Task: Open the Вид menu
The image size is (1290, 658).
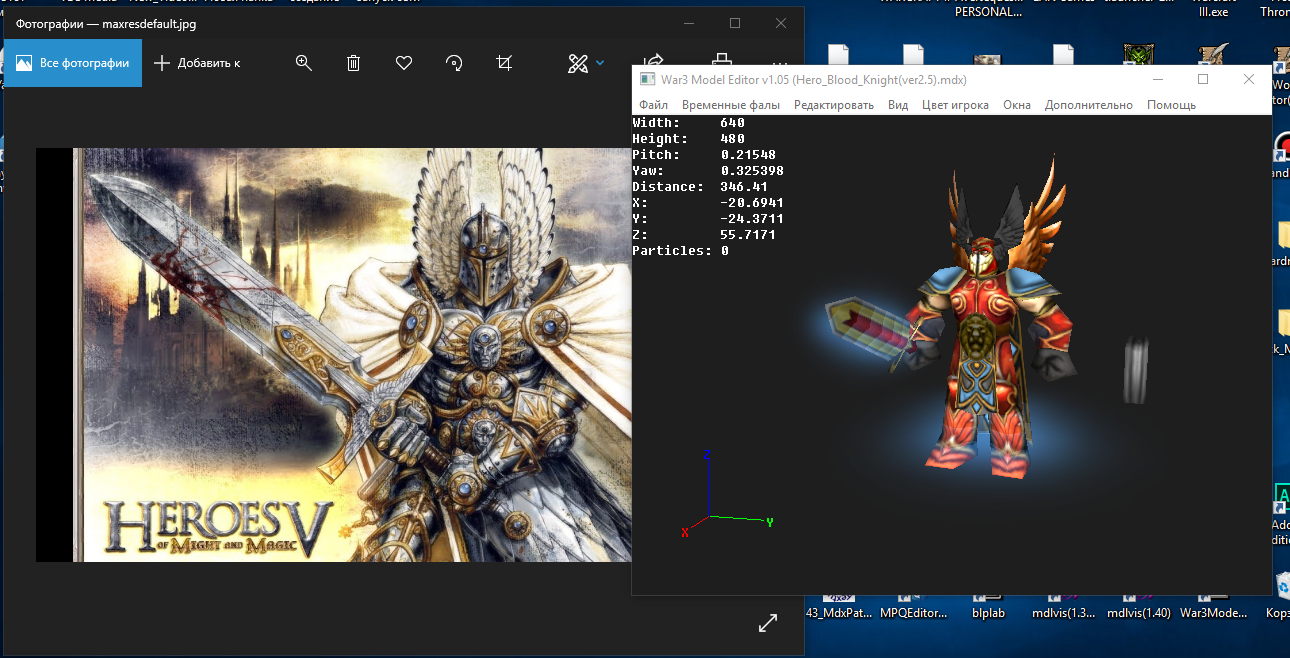Action: 898,105
